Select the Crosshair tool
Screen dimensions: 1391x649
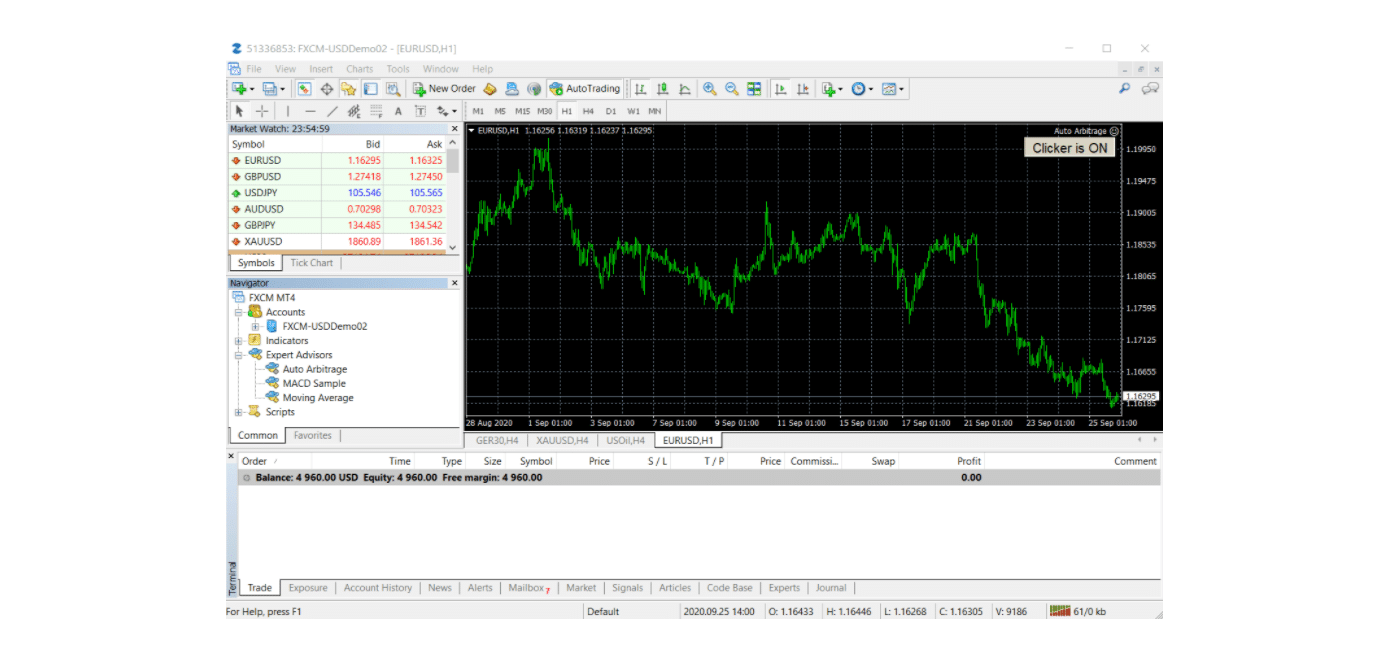pyautogui.click(x=262, y=111)
